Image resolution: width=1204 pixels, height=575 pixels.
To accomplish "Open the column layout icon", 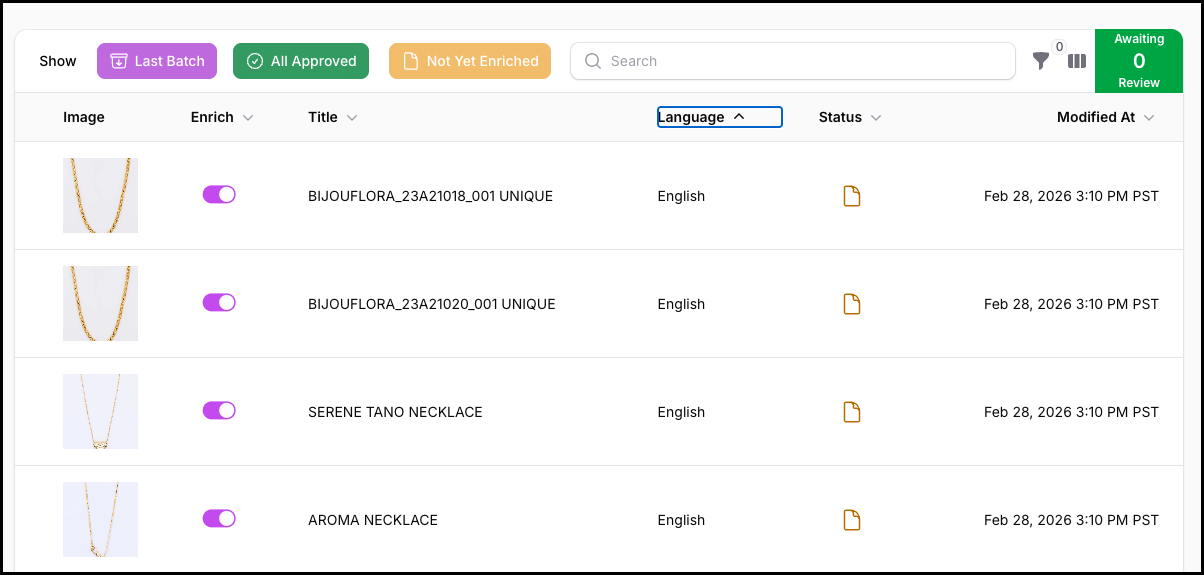I will [x=1077, y=62].
